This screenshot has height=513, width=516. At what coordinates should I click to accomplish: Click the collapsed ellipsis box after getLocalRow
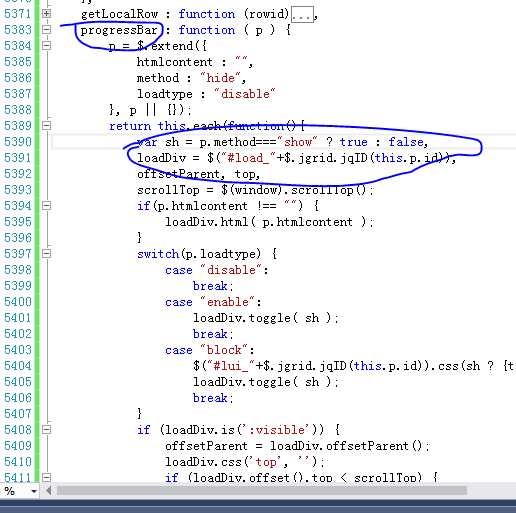[x=302, y=14]
